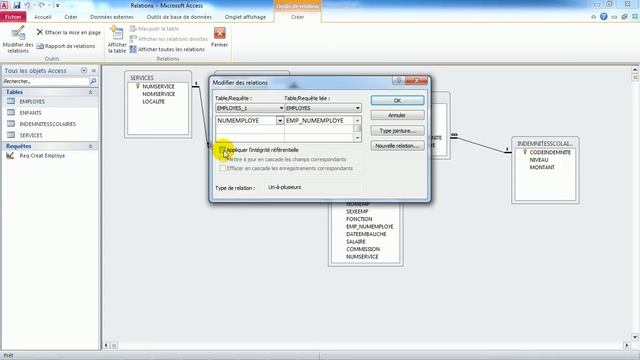Viewport: 640px width, 360px height.
Task: Click the red Fermer ribbon button
Action: click(220, 37)
